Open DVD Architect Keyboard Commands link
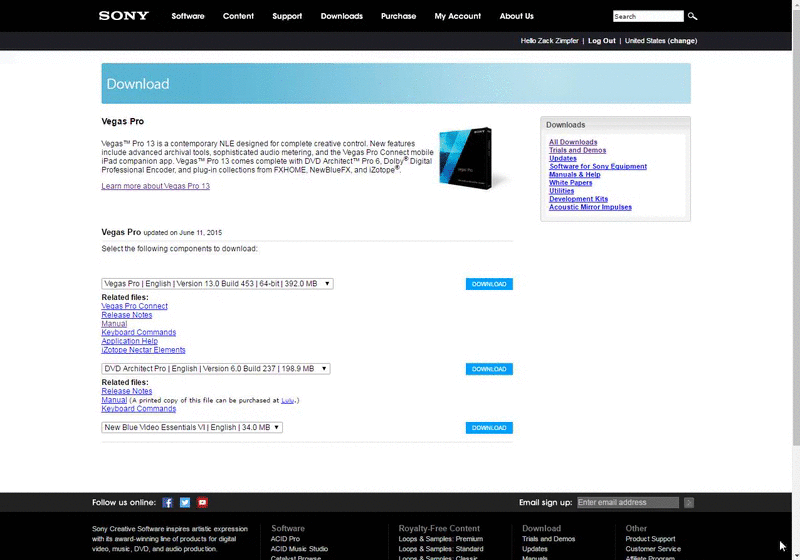800x560 pixels. [x=139, y=409]
